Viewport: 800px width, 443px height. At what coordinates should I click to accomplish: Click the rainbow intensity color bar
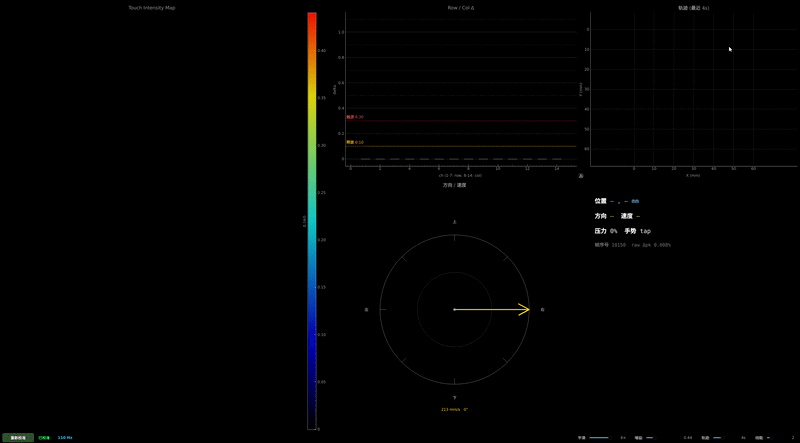pyautogui.click(x=312, y=220)
